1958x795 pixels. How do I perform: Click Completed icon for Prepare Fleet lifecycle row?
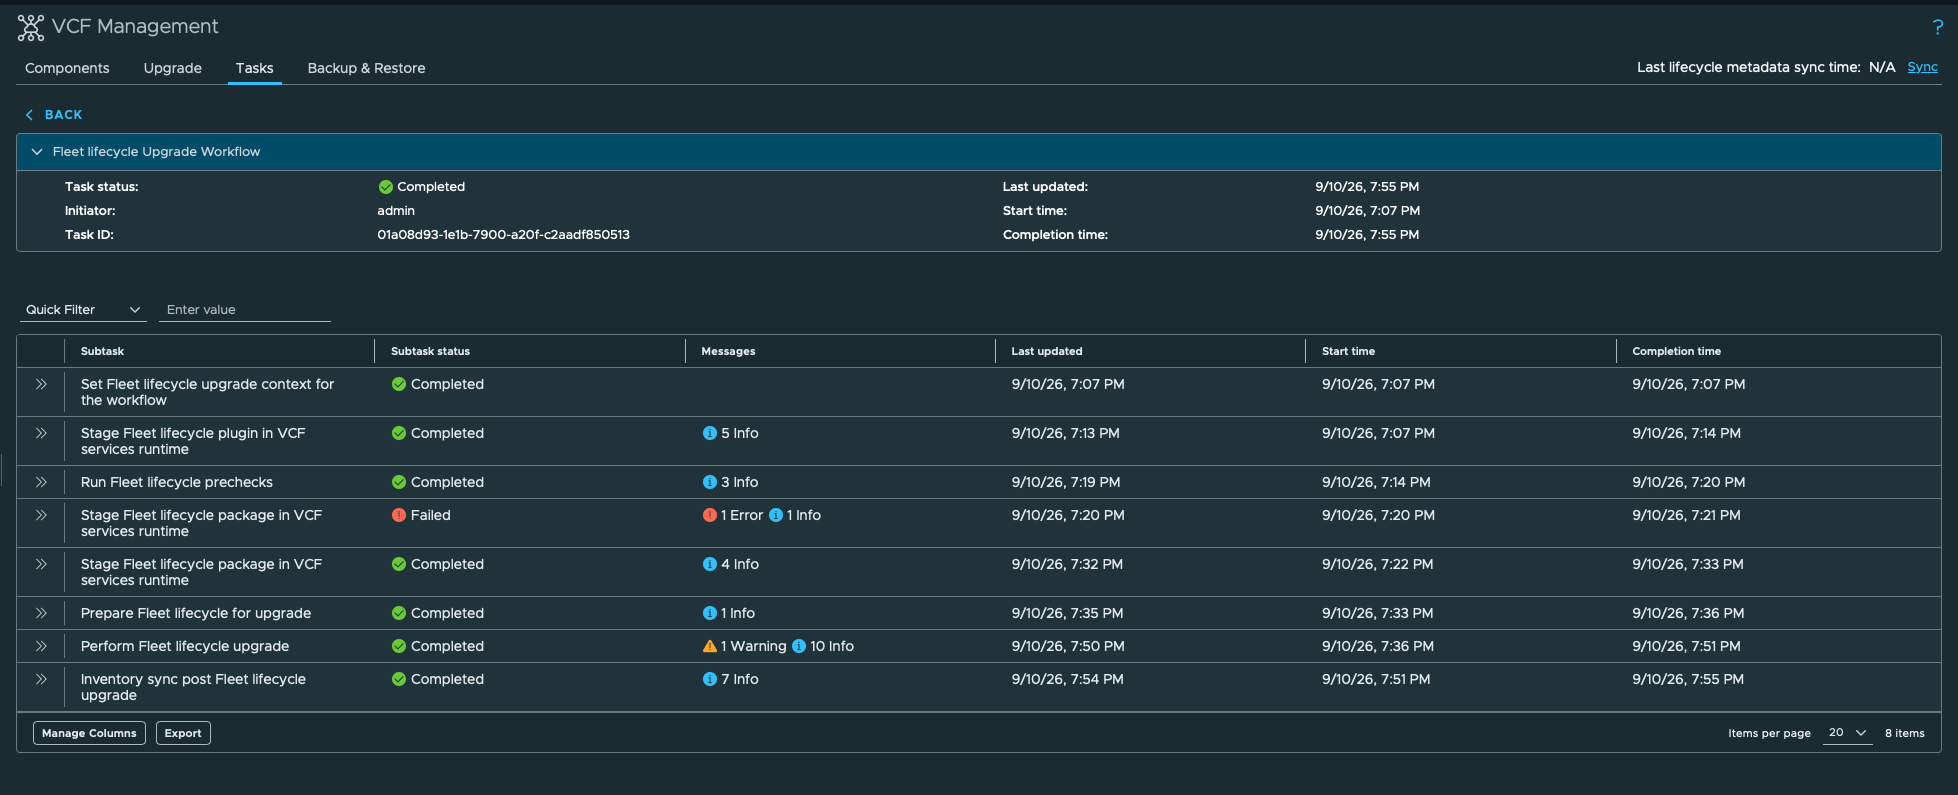[x=399, y=613]
